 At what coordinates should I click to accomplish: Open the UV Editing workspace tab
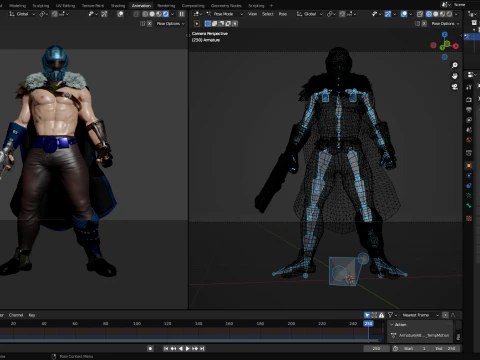65,6
